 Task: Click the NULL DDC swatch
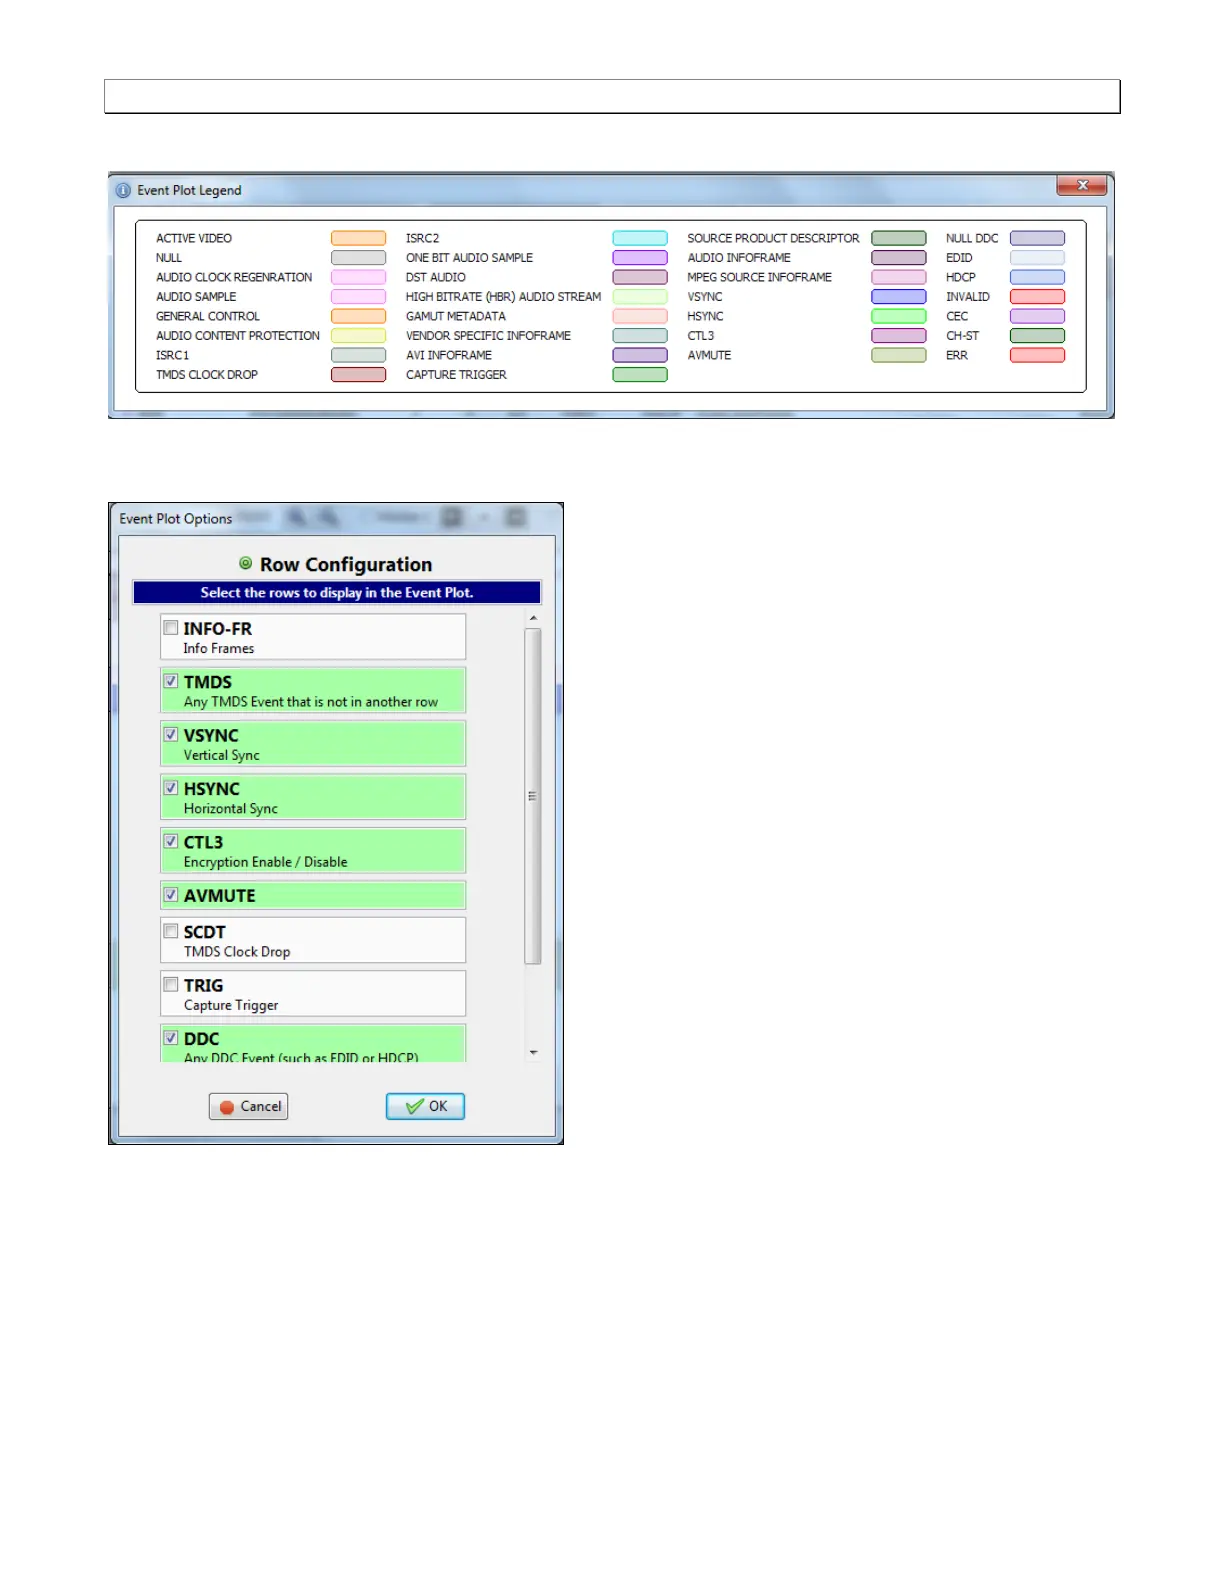(x=1037, y=238)
